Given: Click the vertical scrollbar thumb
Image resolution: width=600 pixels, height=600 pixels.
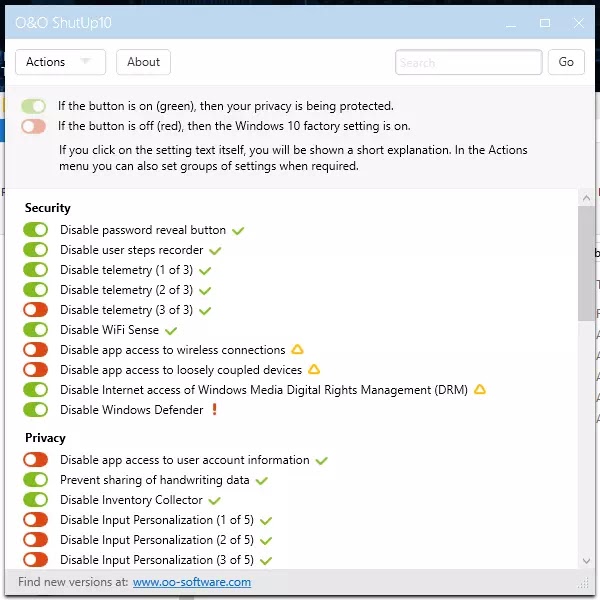Looking at the screenshot, I should click(x=586, y=263).
